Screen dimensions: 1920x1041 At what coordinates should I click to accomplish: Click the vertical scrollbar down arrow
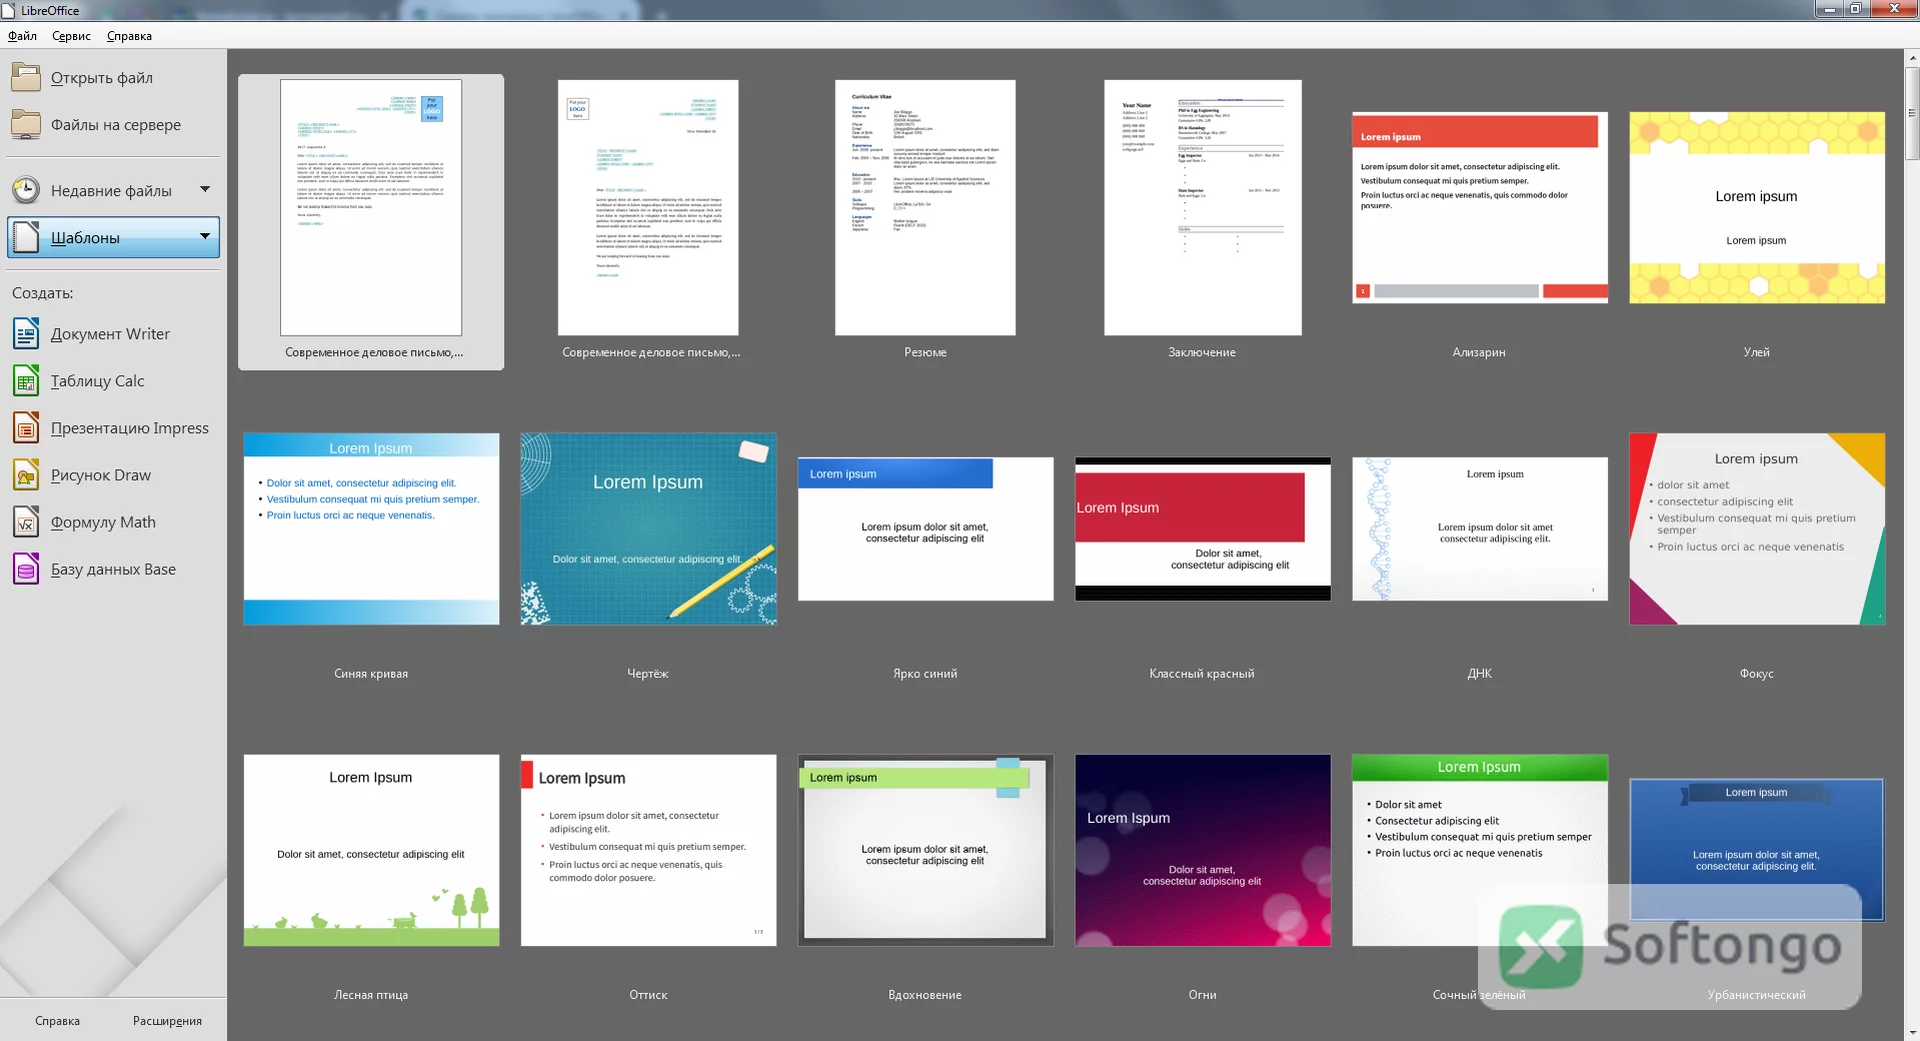(x=1912, y=1033)
